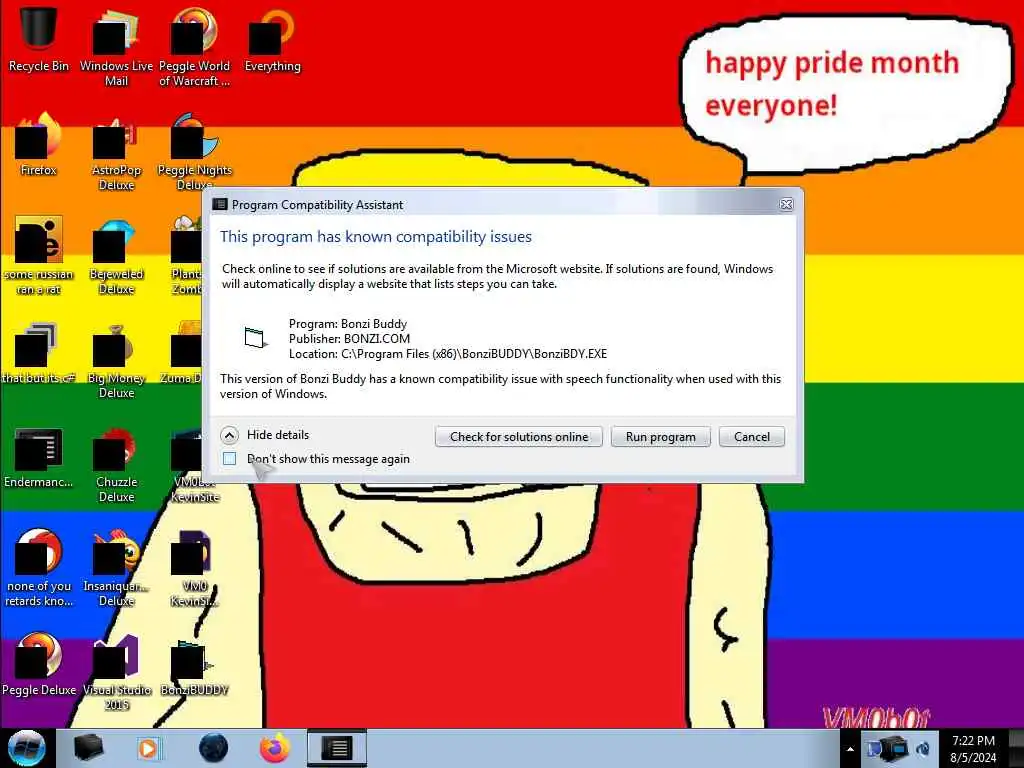
Task: Open AstroPop Deluxe desktop icon
Action: pos(116,152)
